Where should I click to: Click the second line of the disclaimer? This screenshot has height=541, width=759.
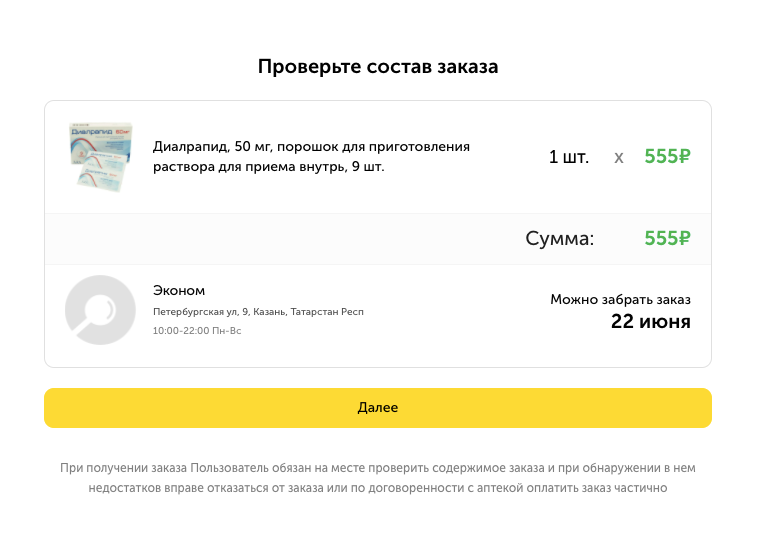pos(378,488)
